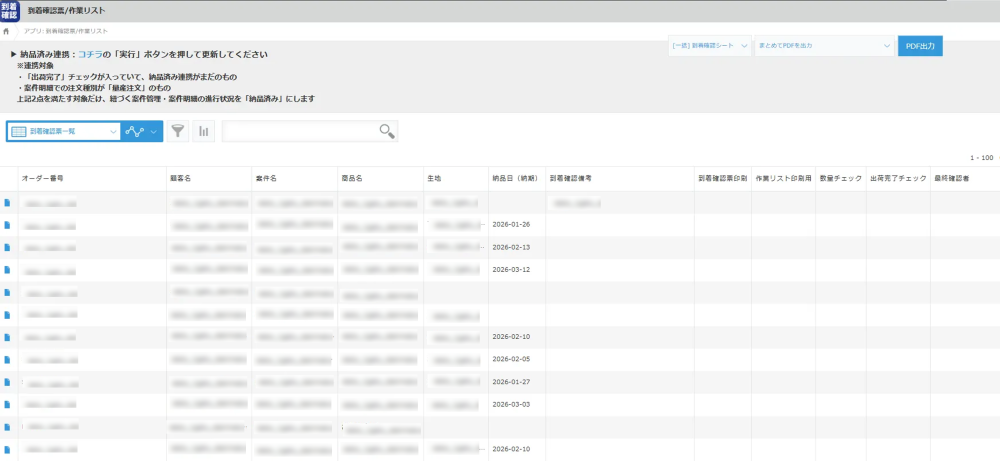Open the chevron next to the graph icon
This screenshot has height=461, width=1000.
(x=154, y=131)
